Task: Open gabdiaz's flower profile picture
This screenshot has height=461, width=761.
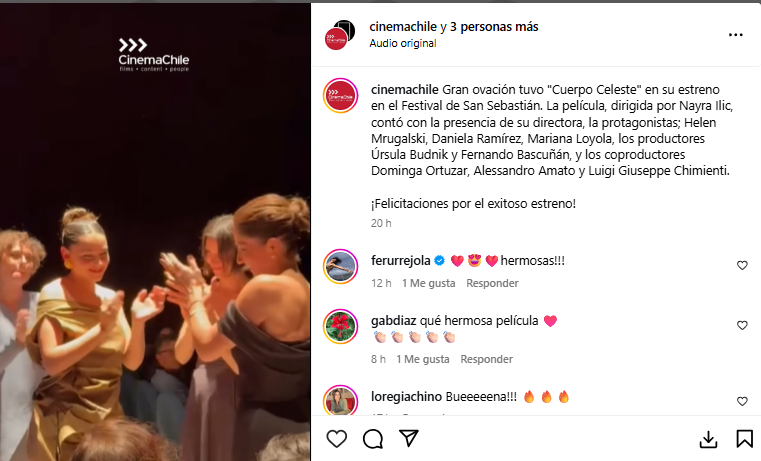Action: tap(341, 326)
